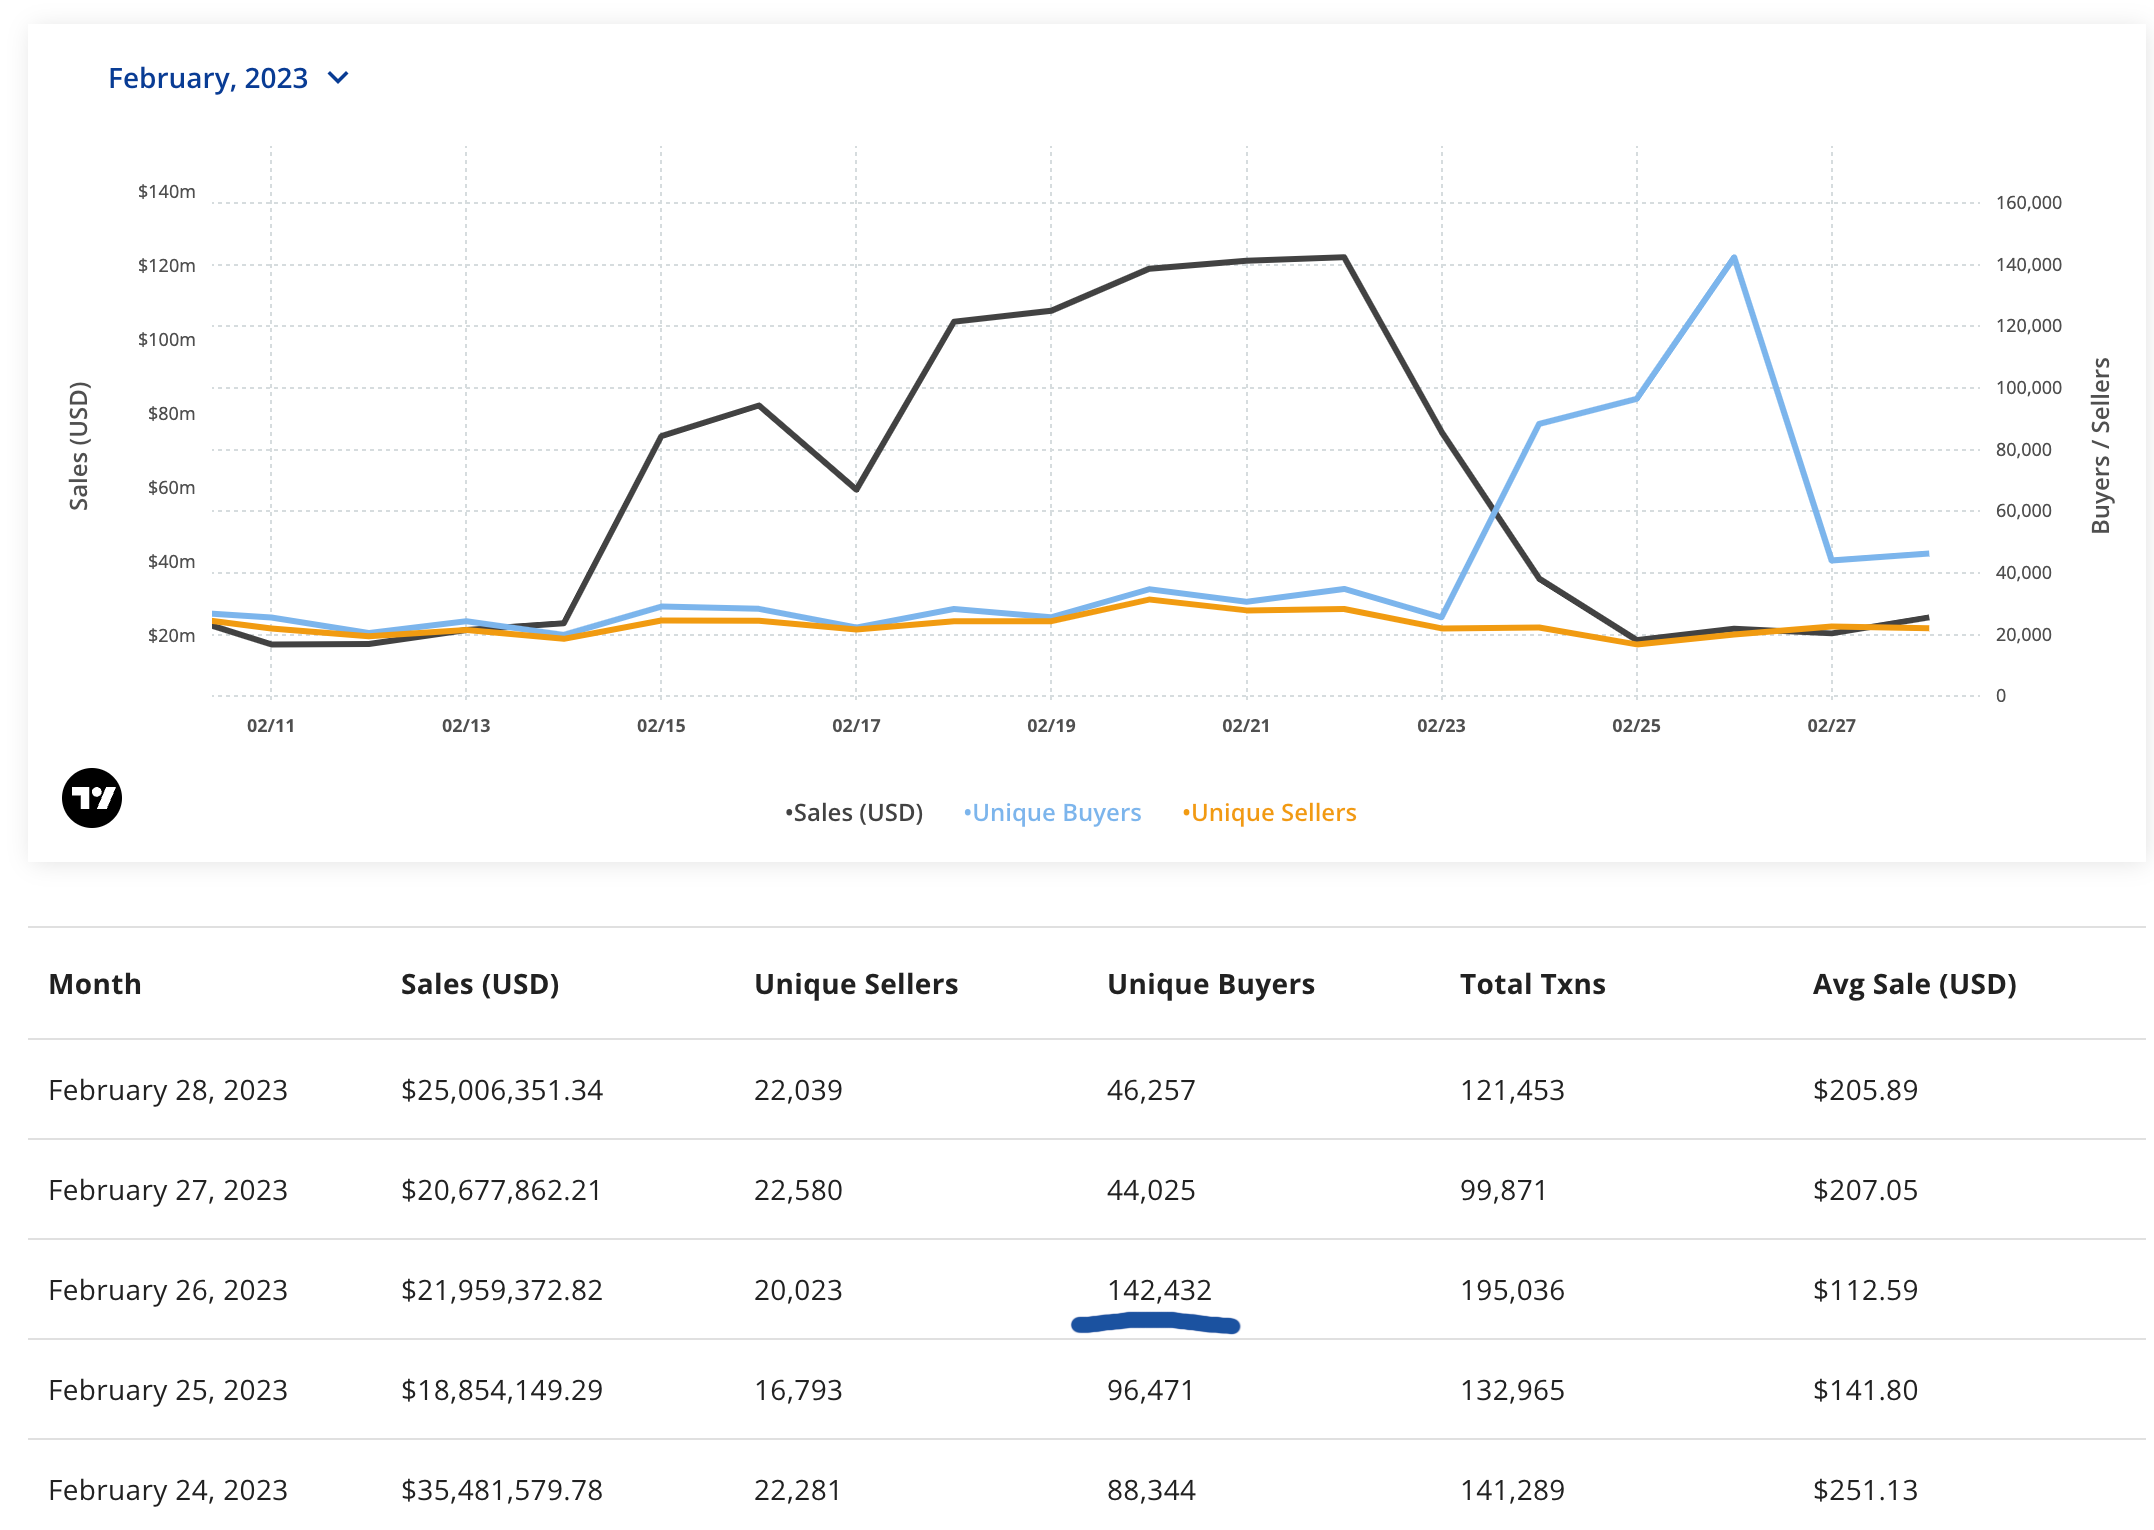Toggle the Unique Sellers legend series

(x=1270, y=813)
